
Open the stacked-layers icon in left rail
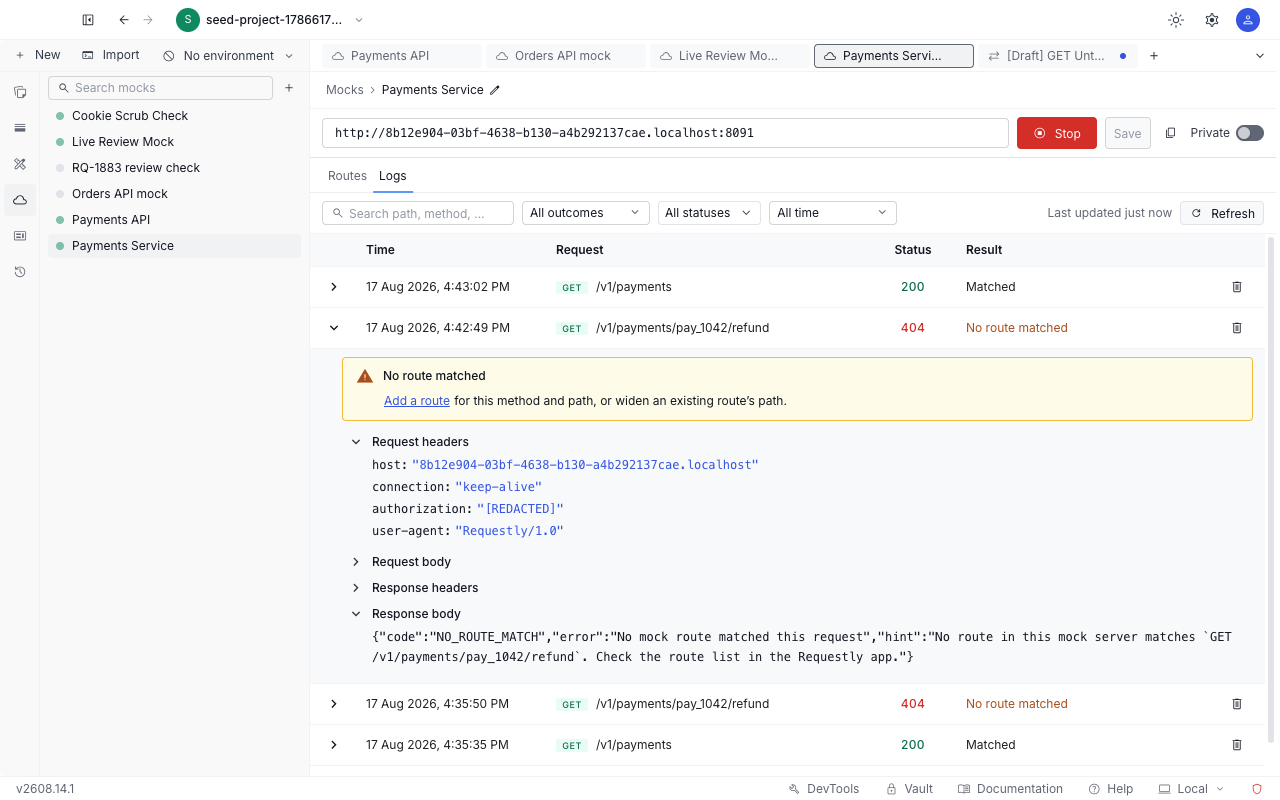point(20,128)
